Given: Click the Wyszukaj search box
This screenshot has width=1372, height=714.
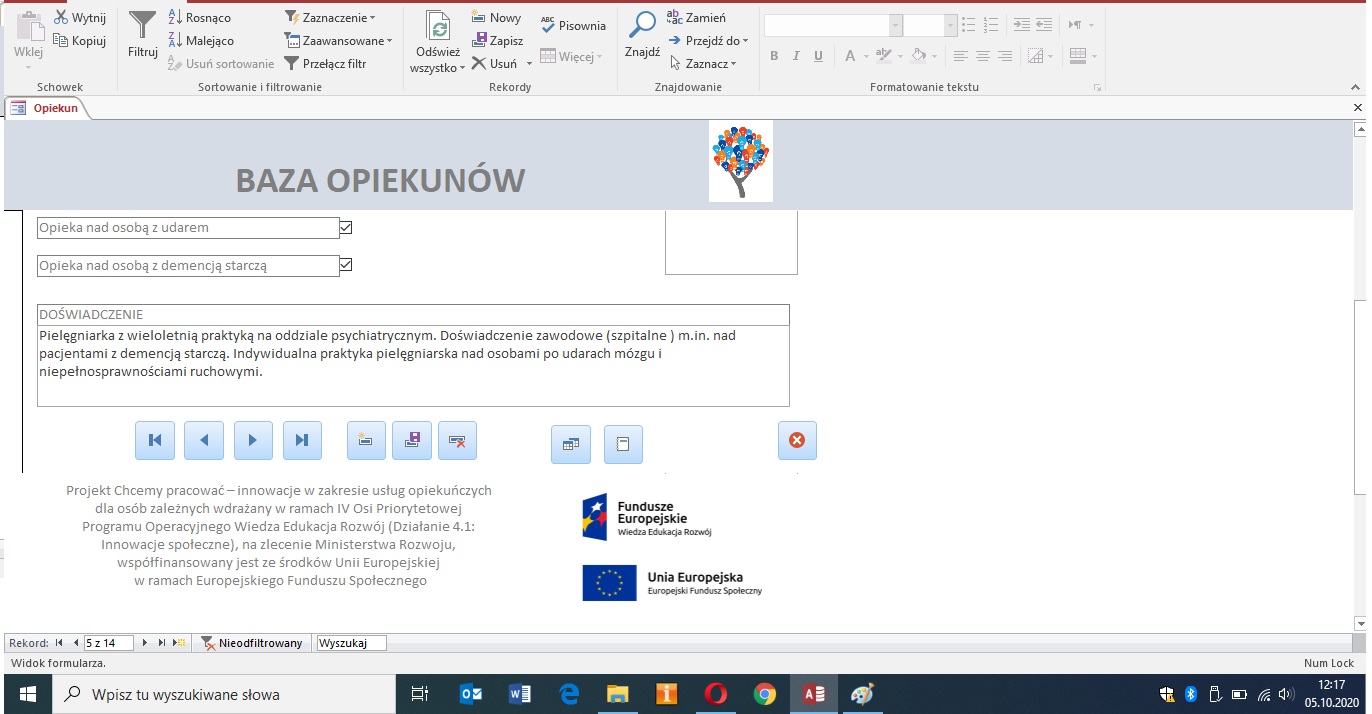Looking at the screenshot, I should pos(350,643).
